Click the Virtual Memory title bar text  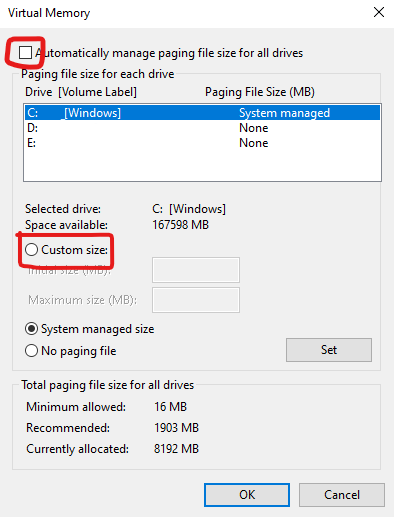(49, 13)
